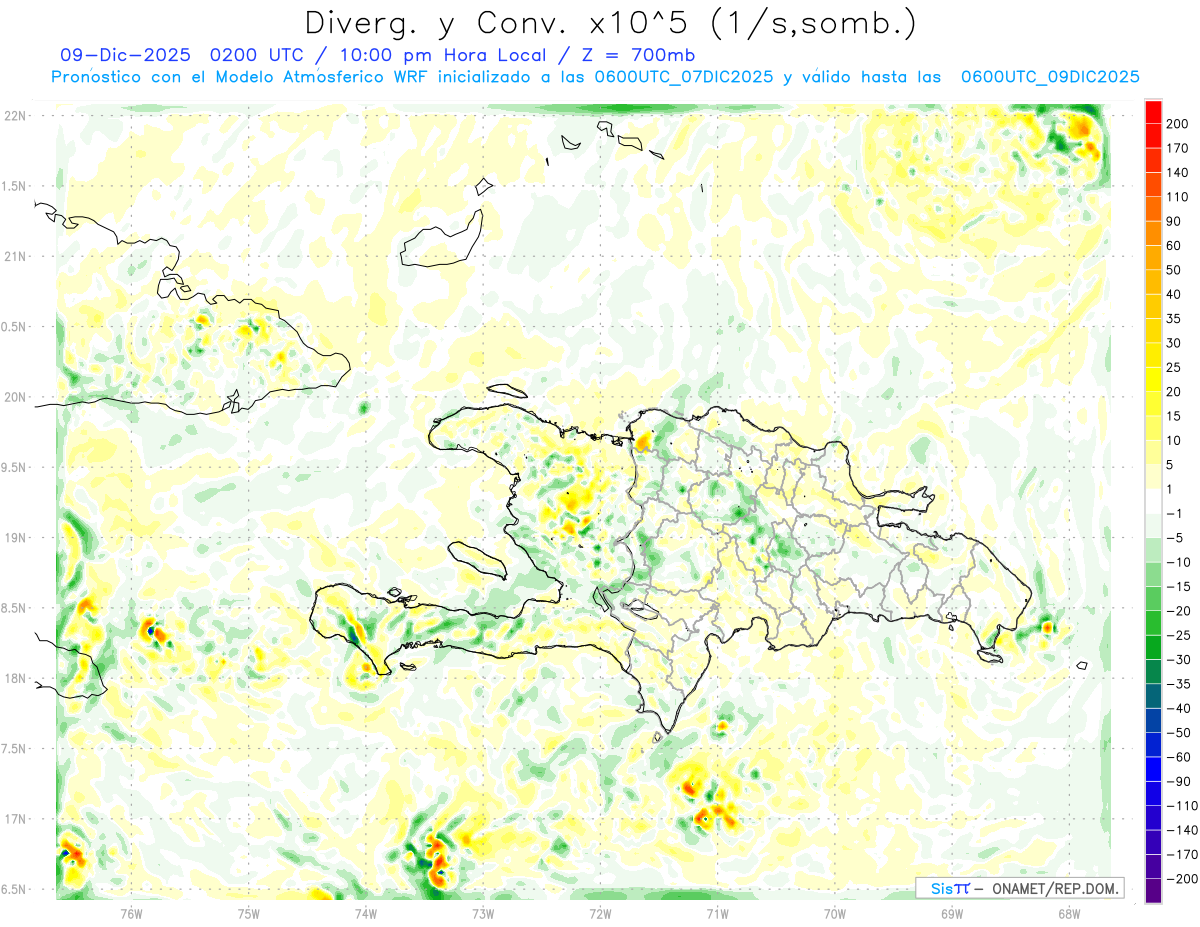The width and height of the screenshot is (1200, 927).
Task: Click the white colorbar swatch between 1 and -1
Action: (1153, 501)
